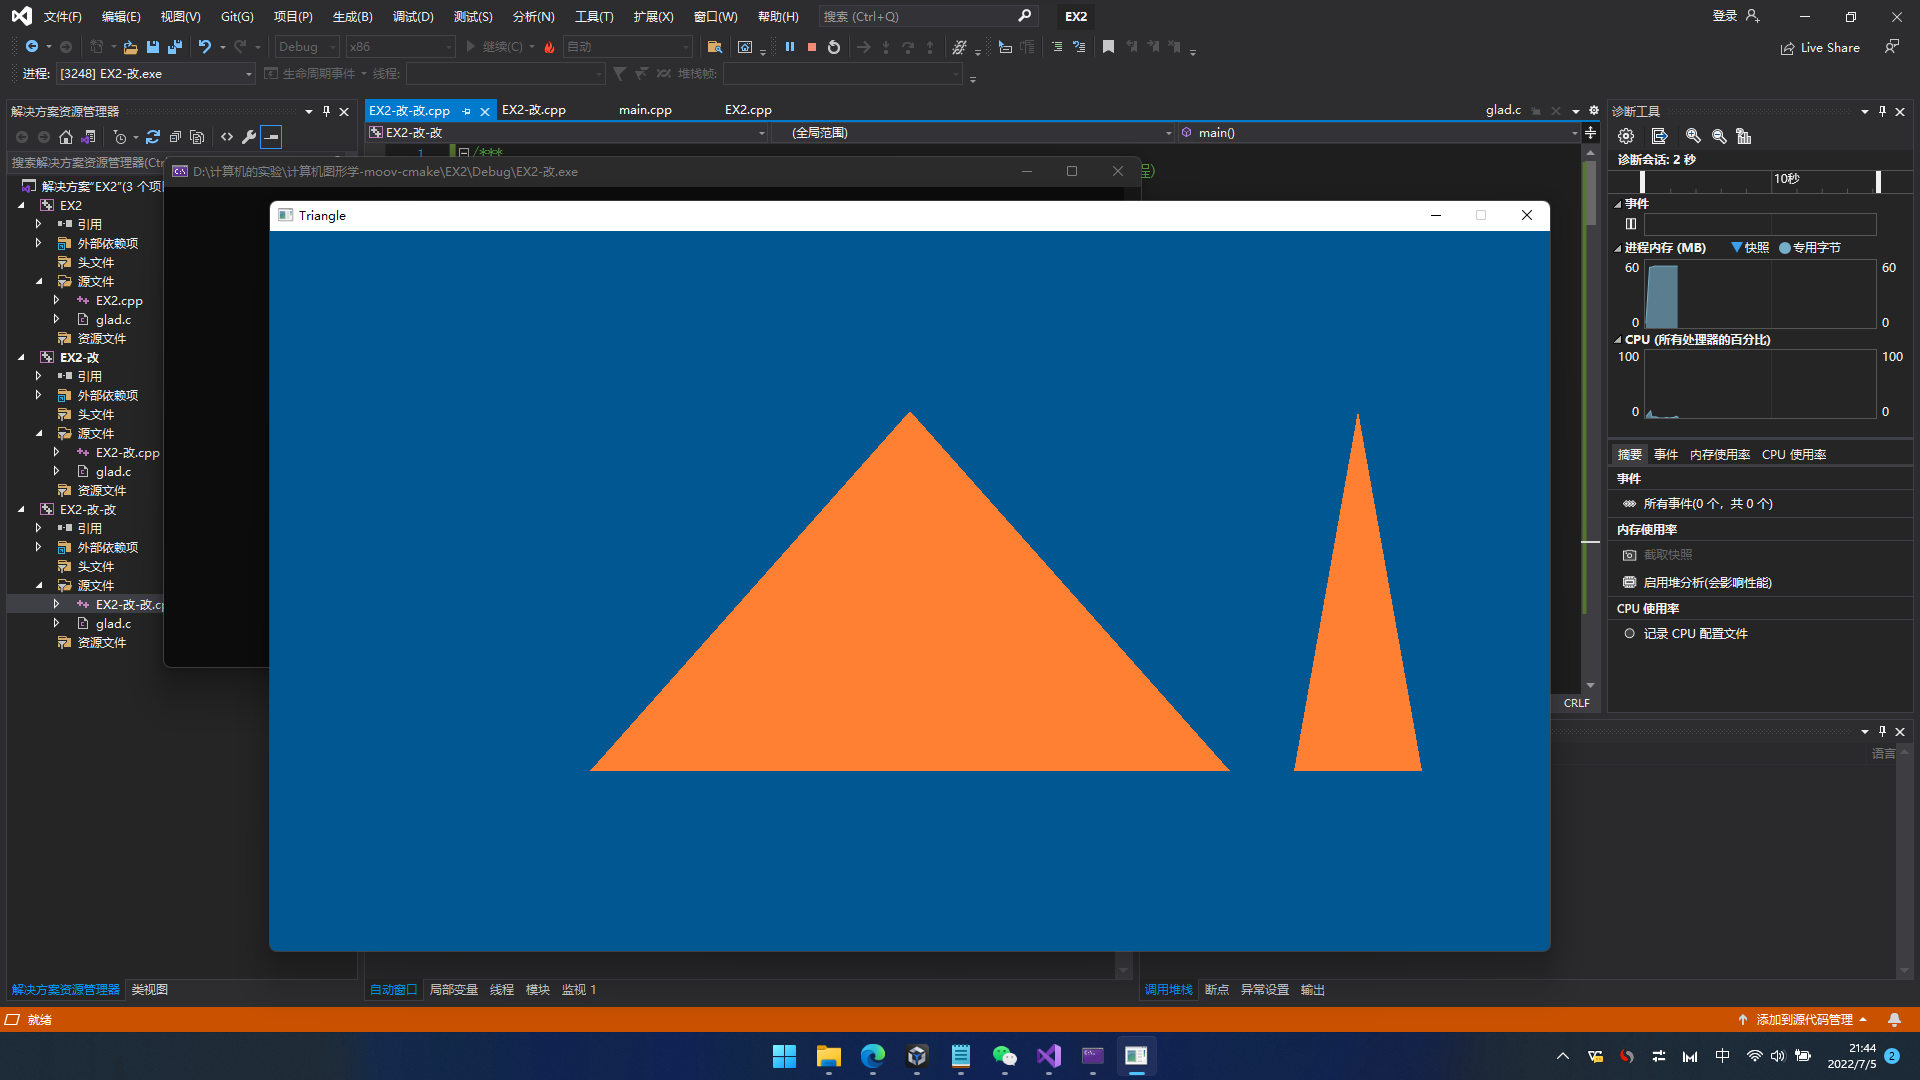Click the red Stop Debugging icon
Viewport: 1920px width, 1080px height.
(812, 47)
